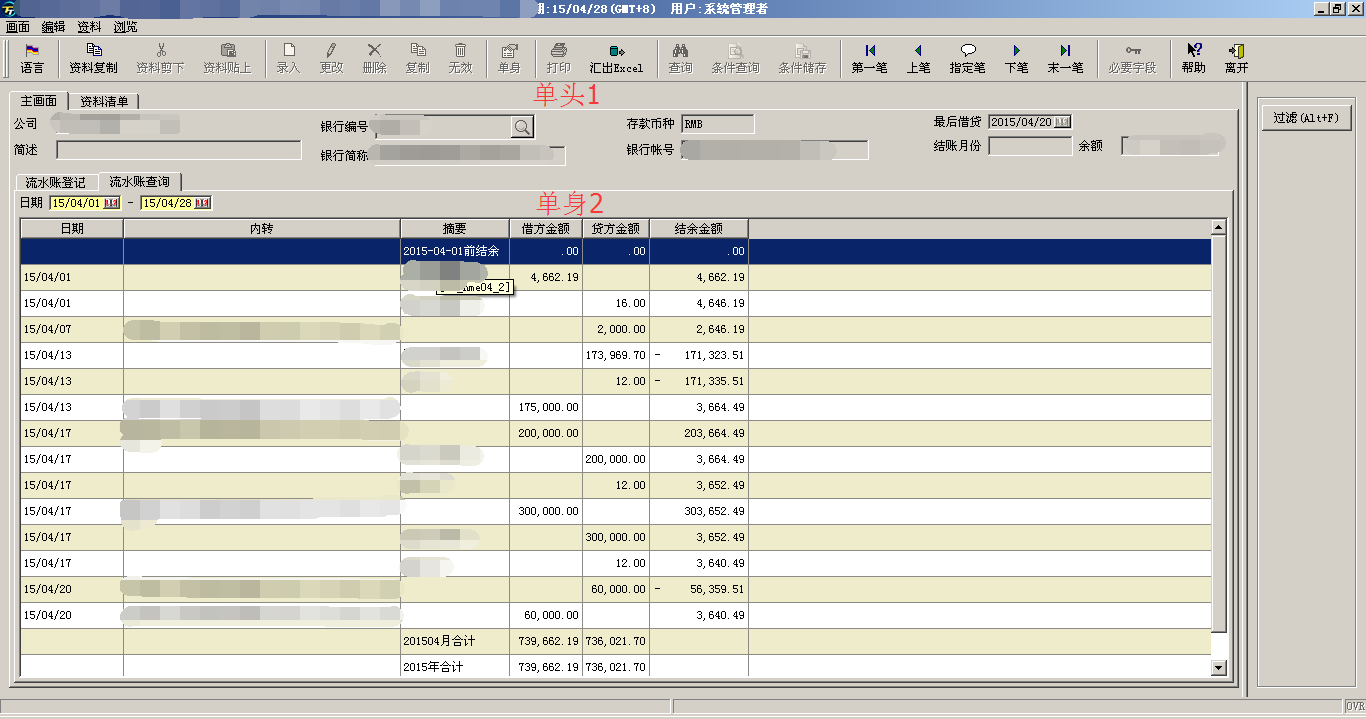The image size is (1366, 719).
Task: Click the 资料剪下 cut icon
Action: point(160,59)
